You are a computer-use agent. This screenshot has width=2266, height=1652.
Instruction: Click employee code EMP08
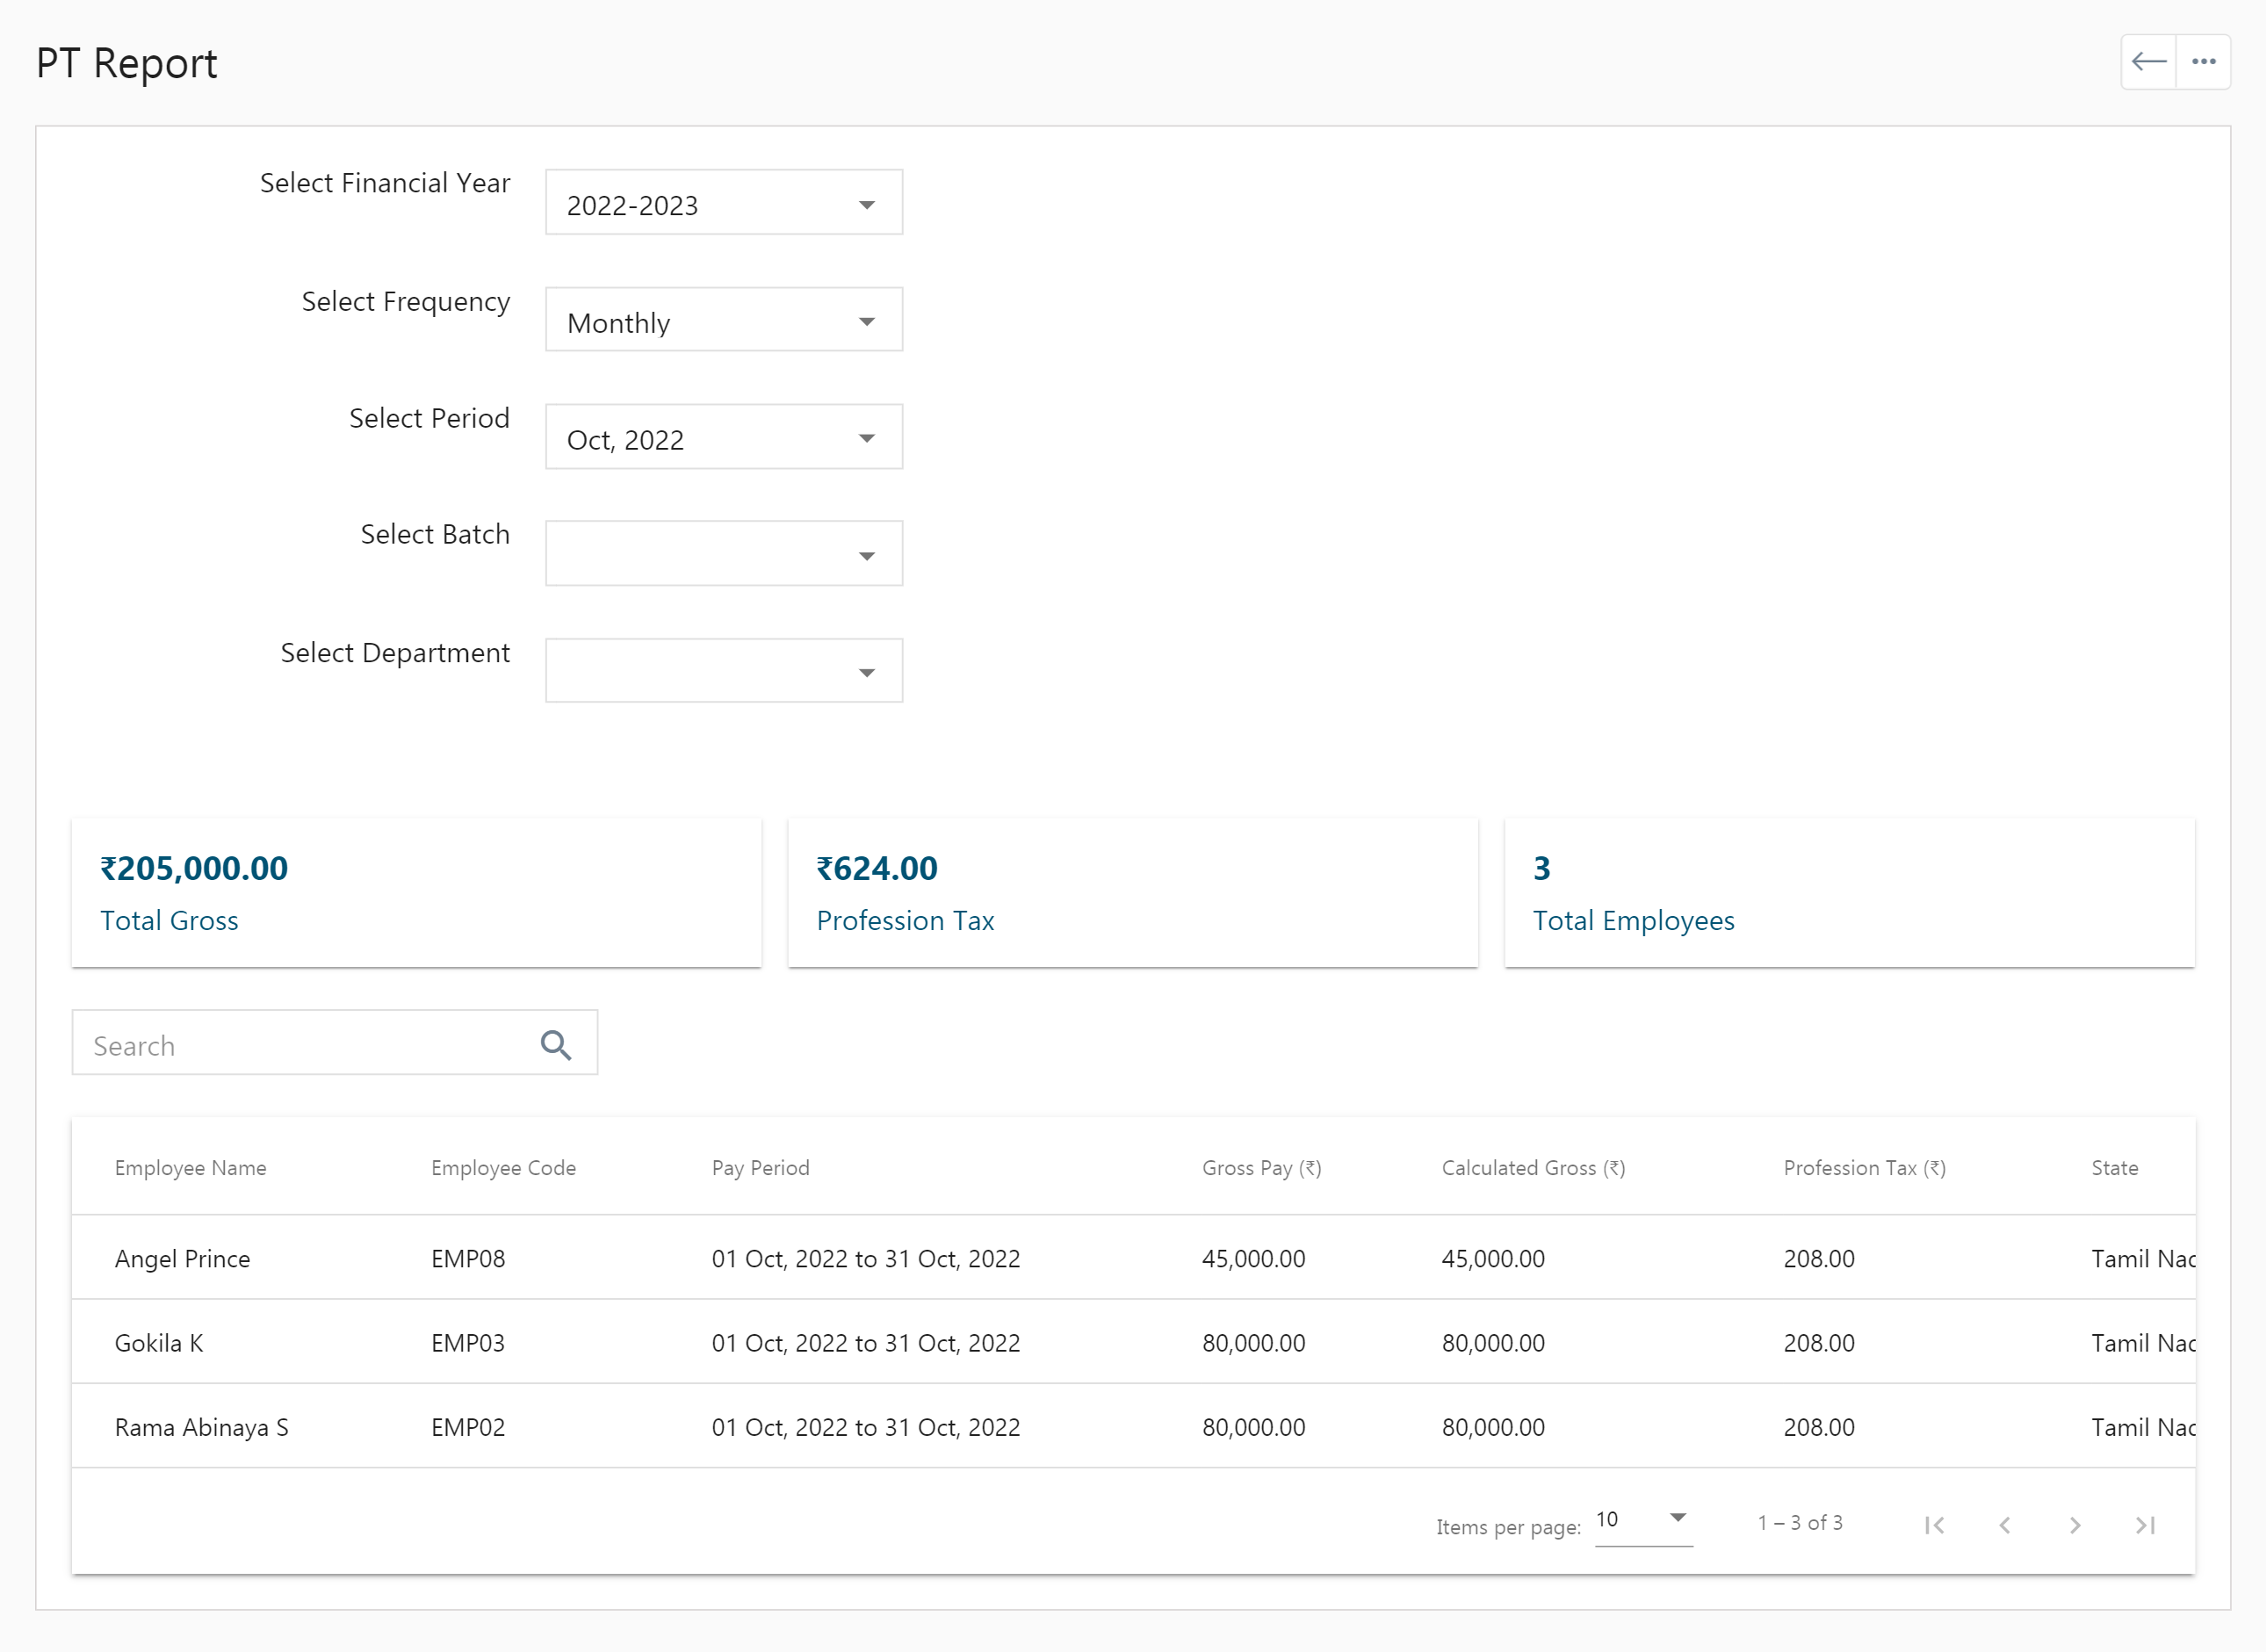(468, 1259)
